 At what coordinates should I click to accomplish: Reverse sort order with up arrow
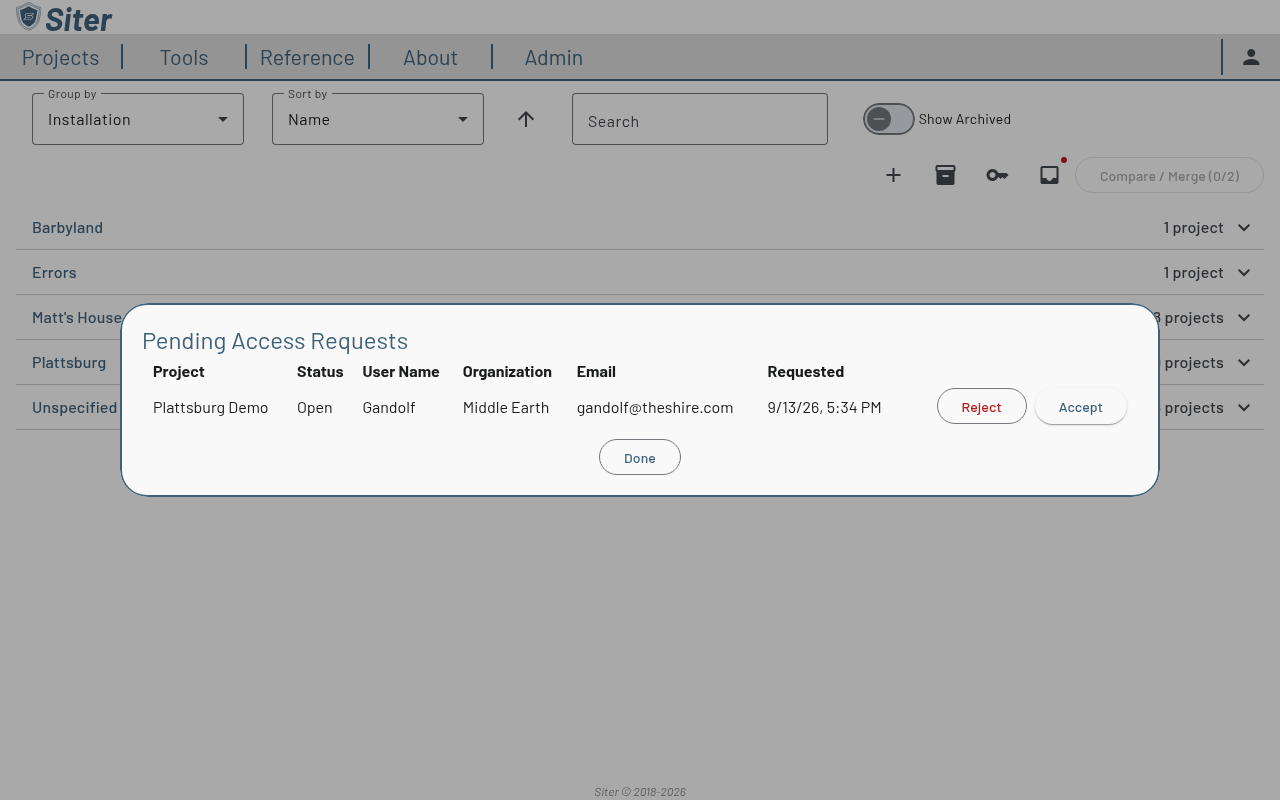click(526, 119)
